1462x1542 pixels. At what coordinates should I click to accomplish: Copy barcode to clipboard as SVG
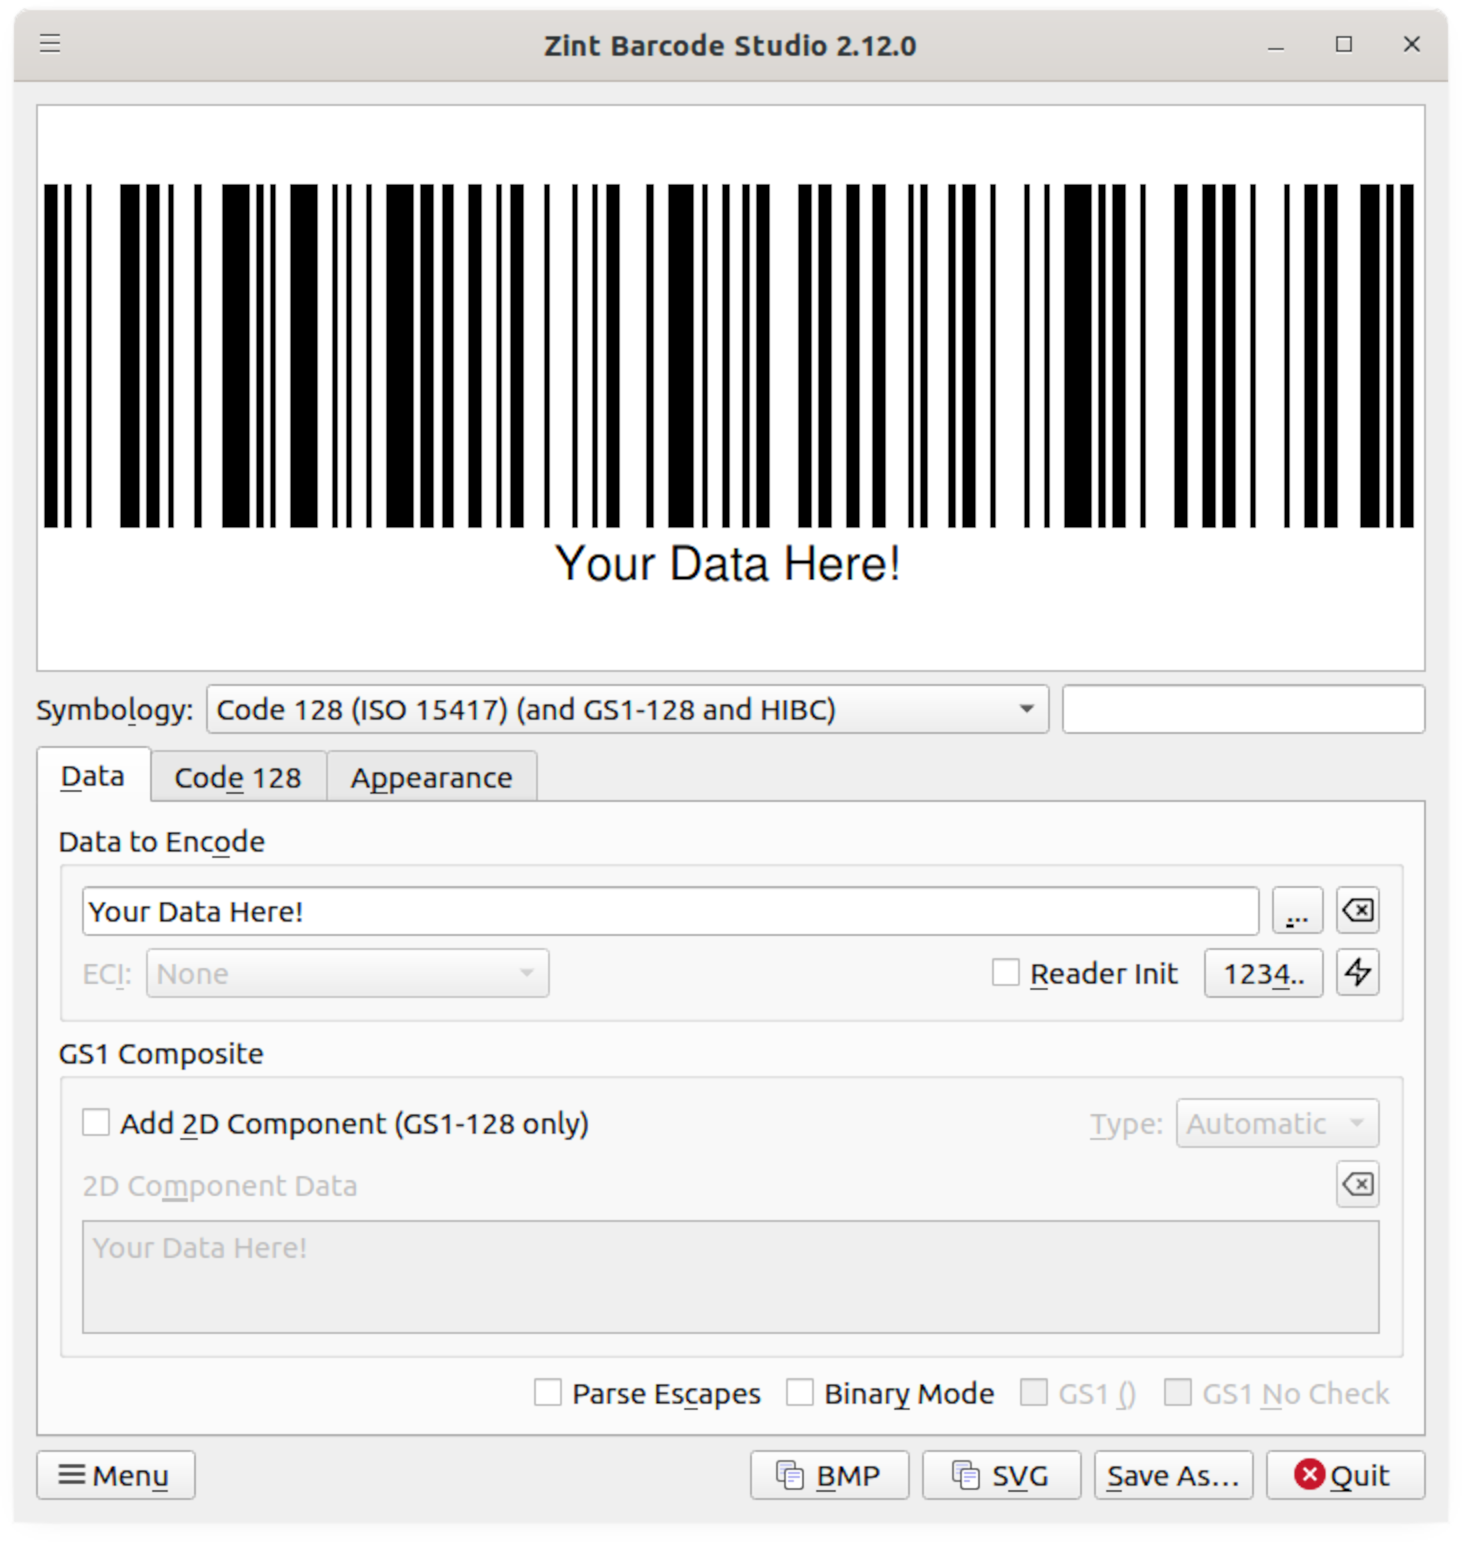tap(1001, 1475)
